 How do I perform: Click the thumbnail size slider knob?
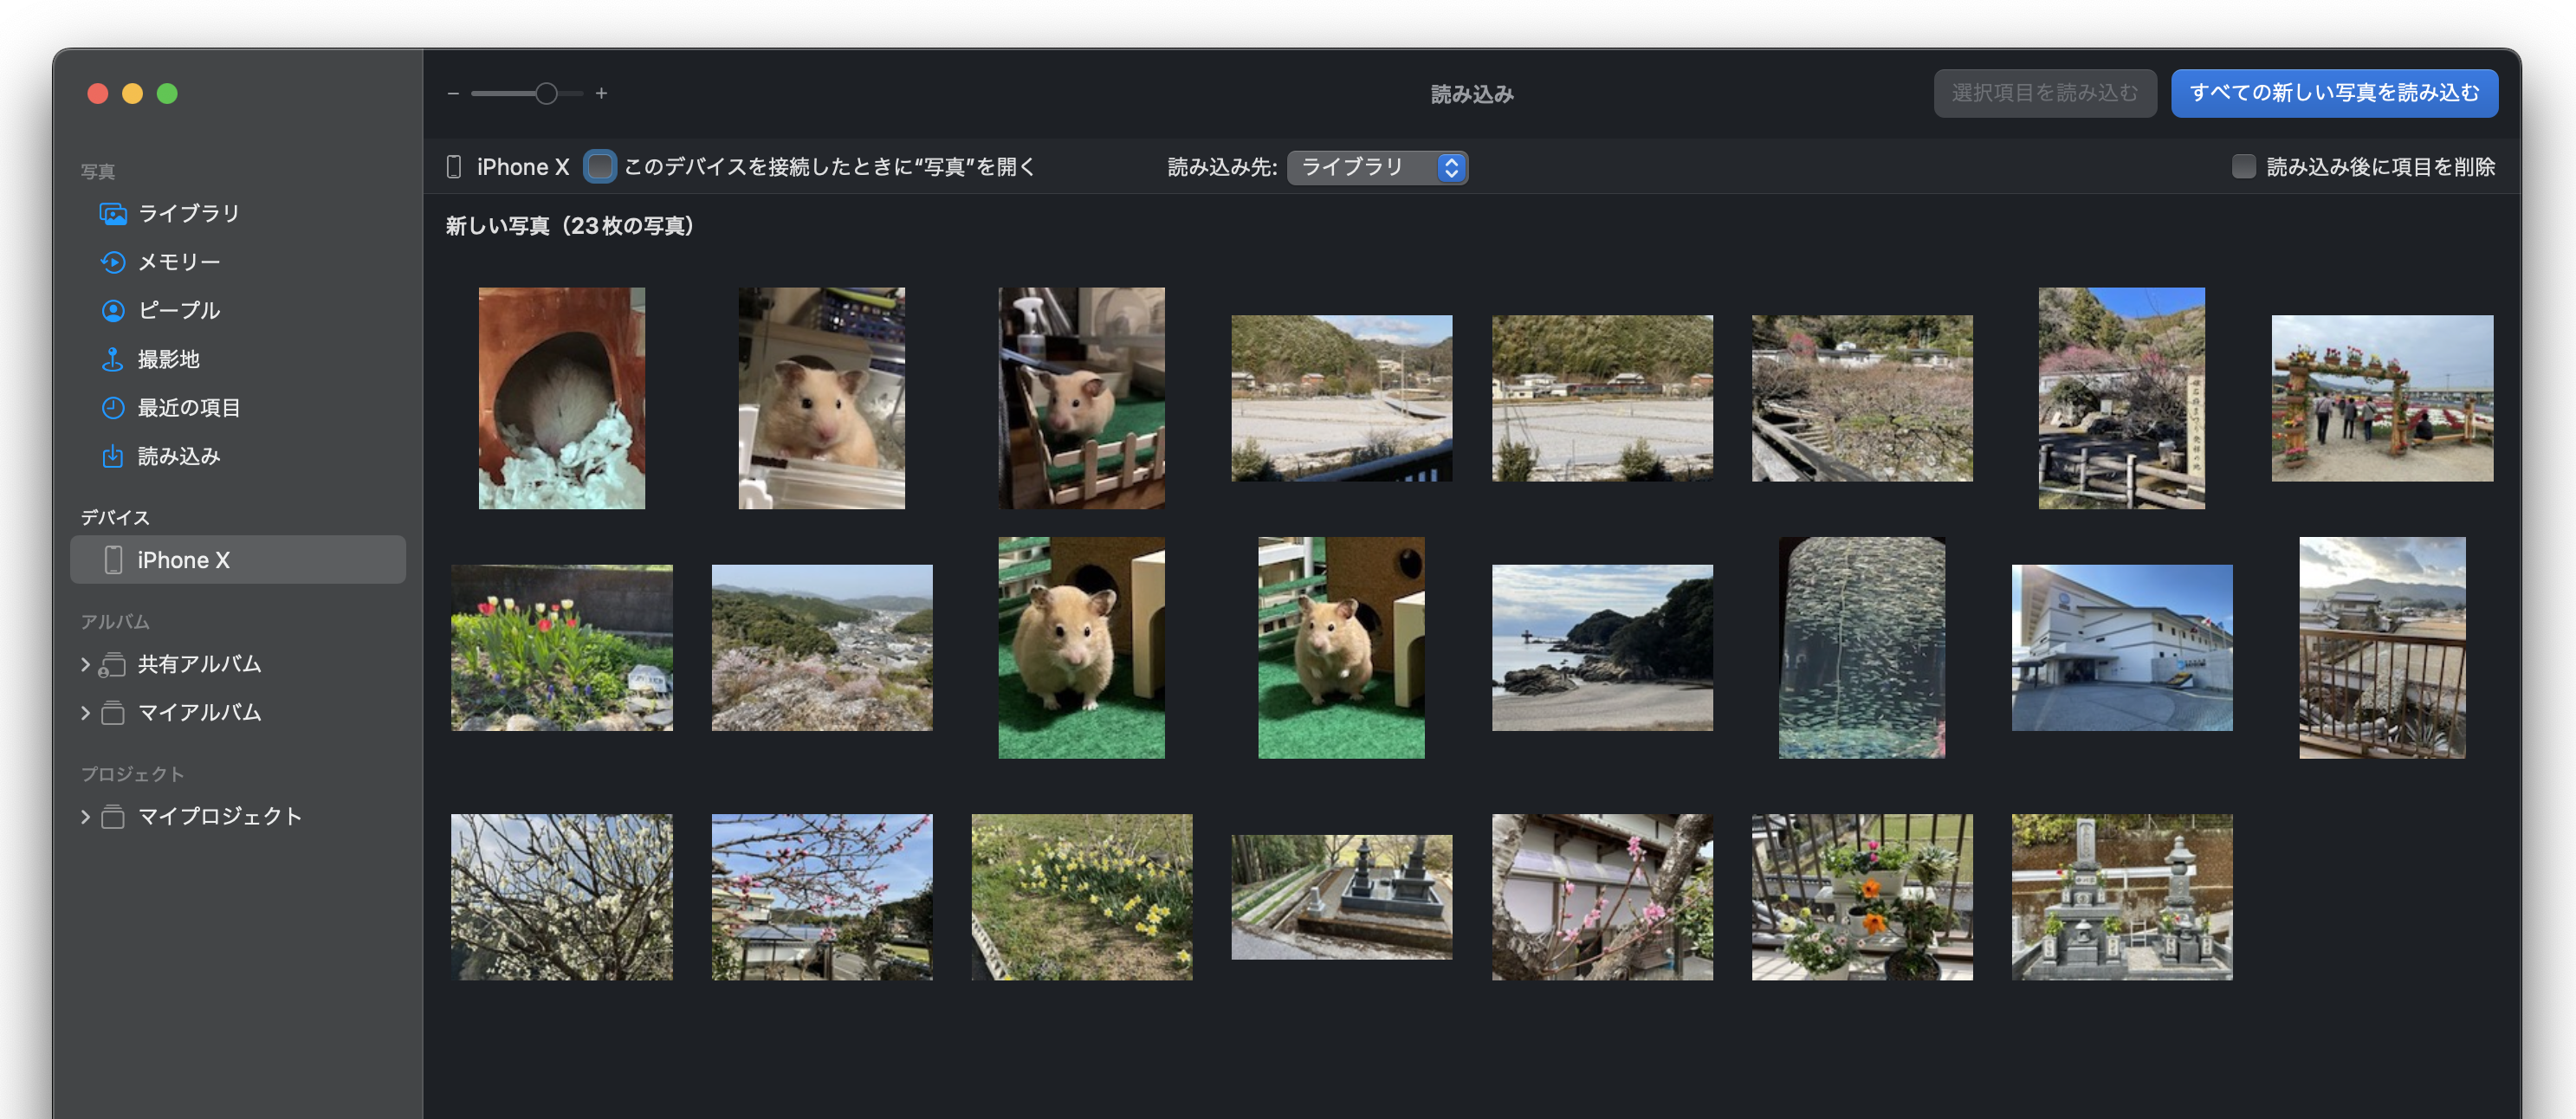coord(546,93)
